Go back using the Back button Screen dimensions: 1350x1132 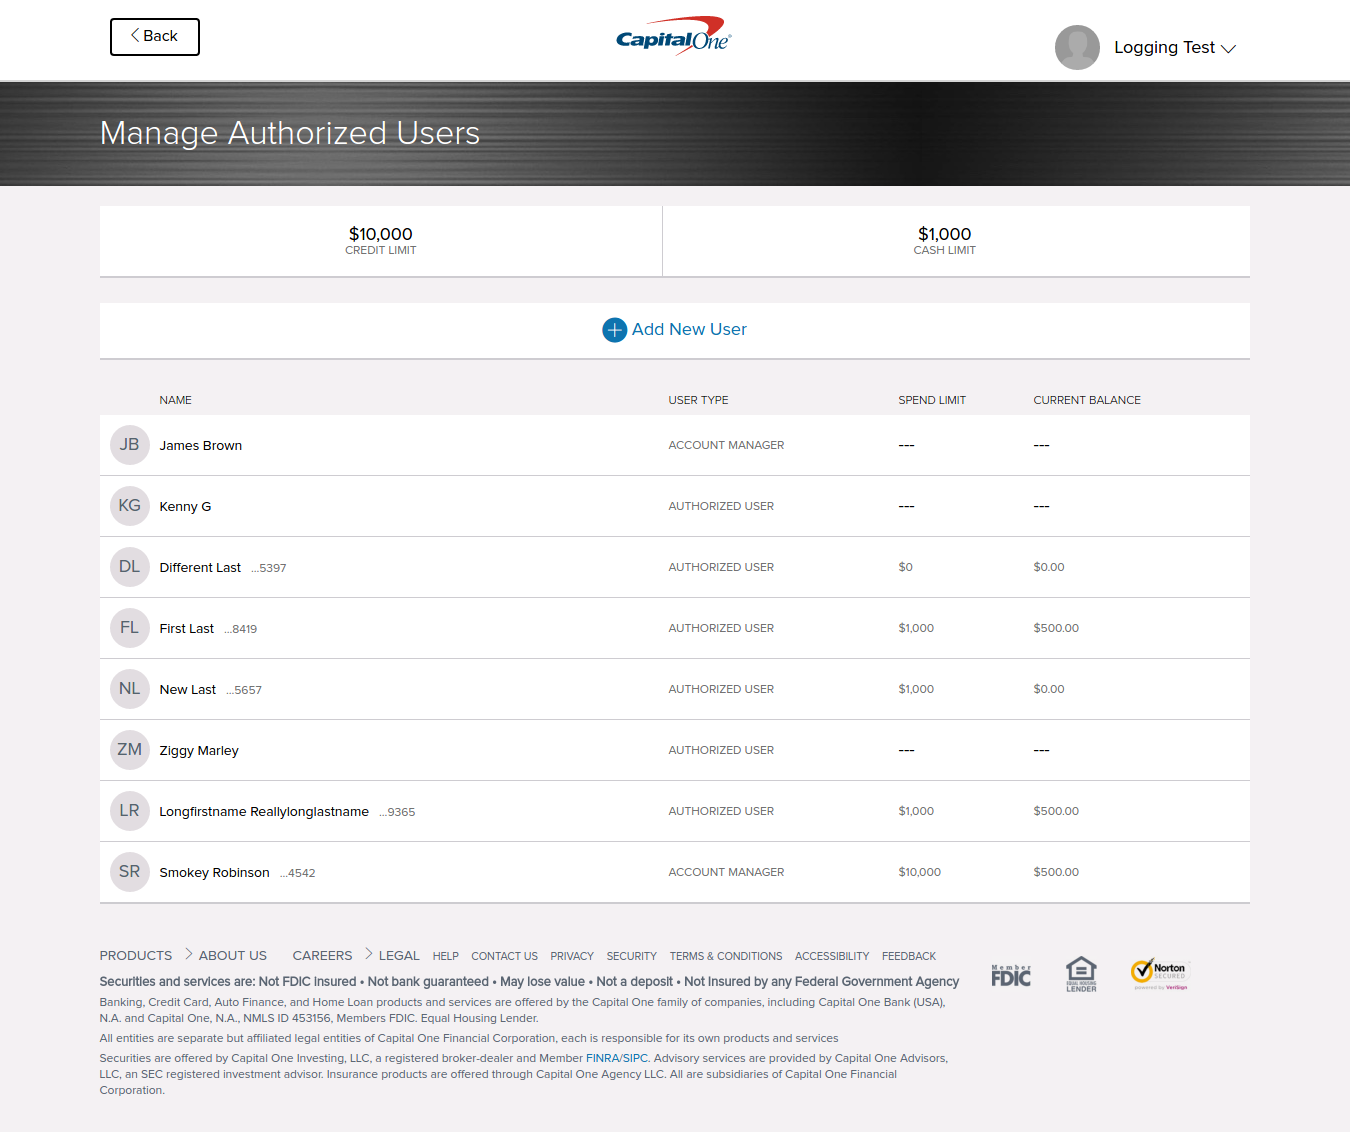click(x=155, y=37)
